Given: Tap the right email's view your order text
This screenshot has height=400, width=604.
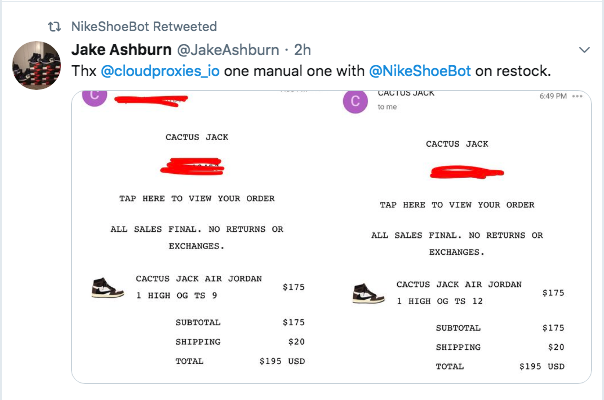Looking at the screenshot, I should point(457,205).
